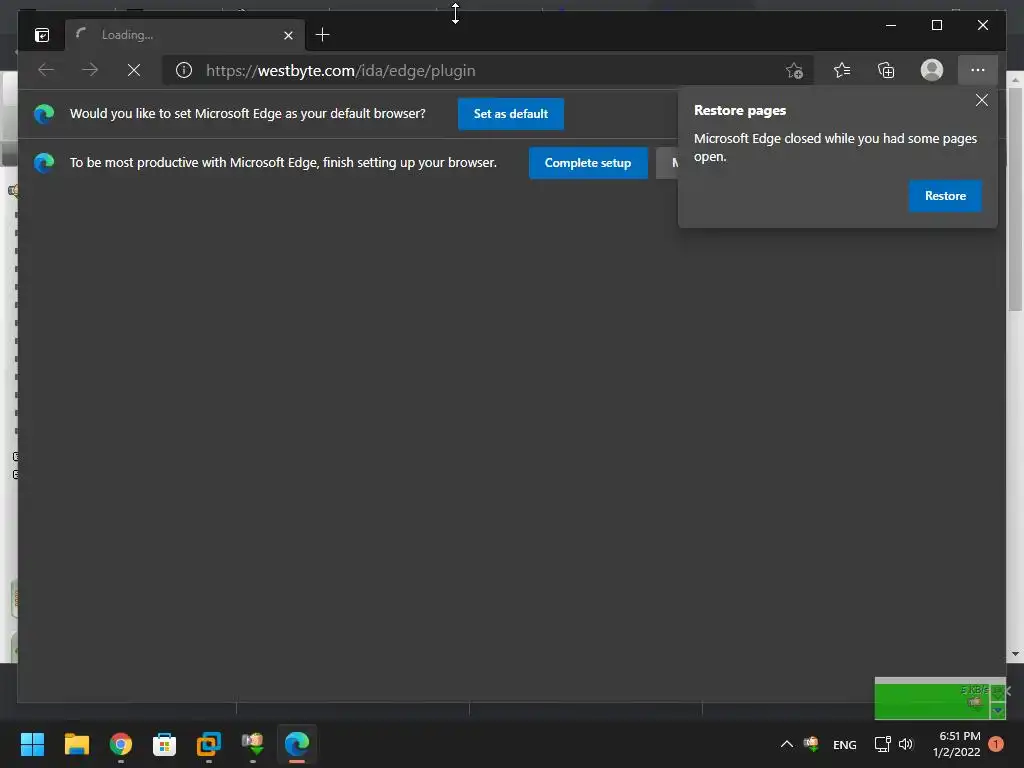Click background window scroll down arrow
This screenshot has height=768, width=1024.
click(1015, 654)
